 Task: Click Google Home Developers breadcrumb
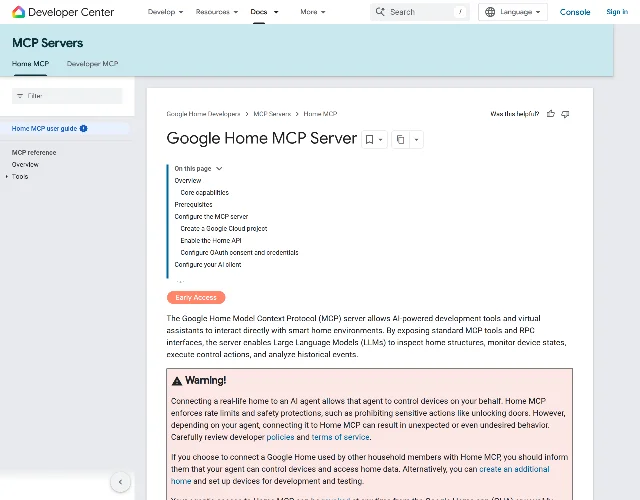coord(203,114)
